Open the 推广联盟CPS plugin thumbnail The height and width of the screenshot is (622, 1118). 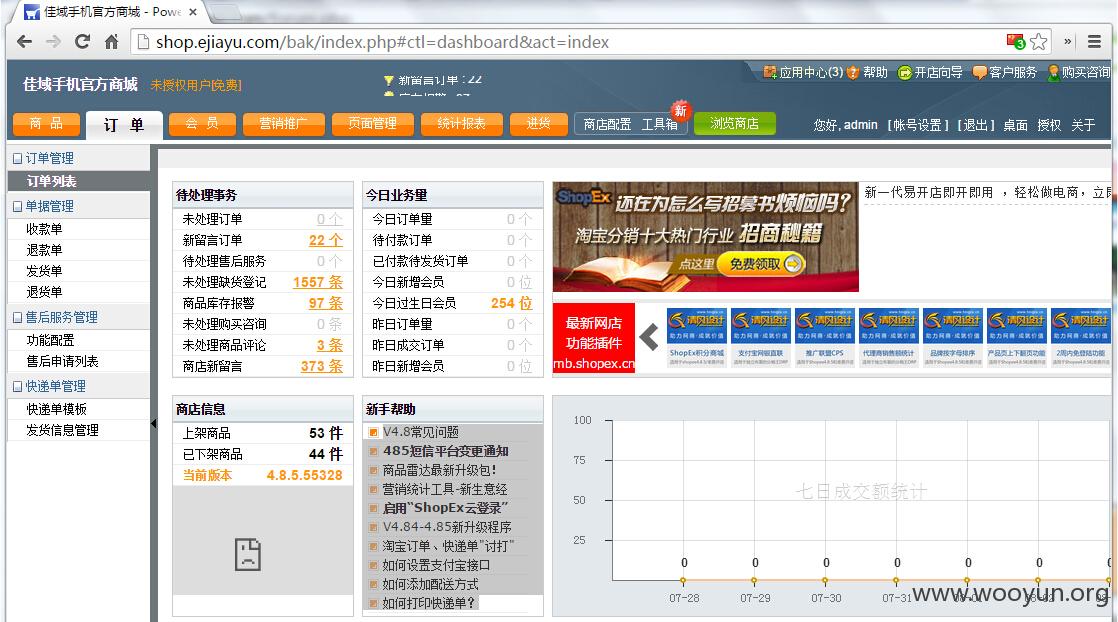click(825, 337)
